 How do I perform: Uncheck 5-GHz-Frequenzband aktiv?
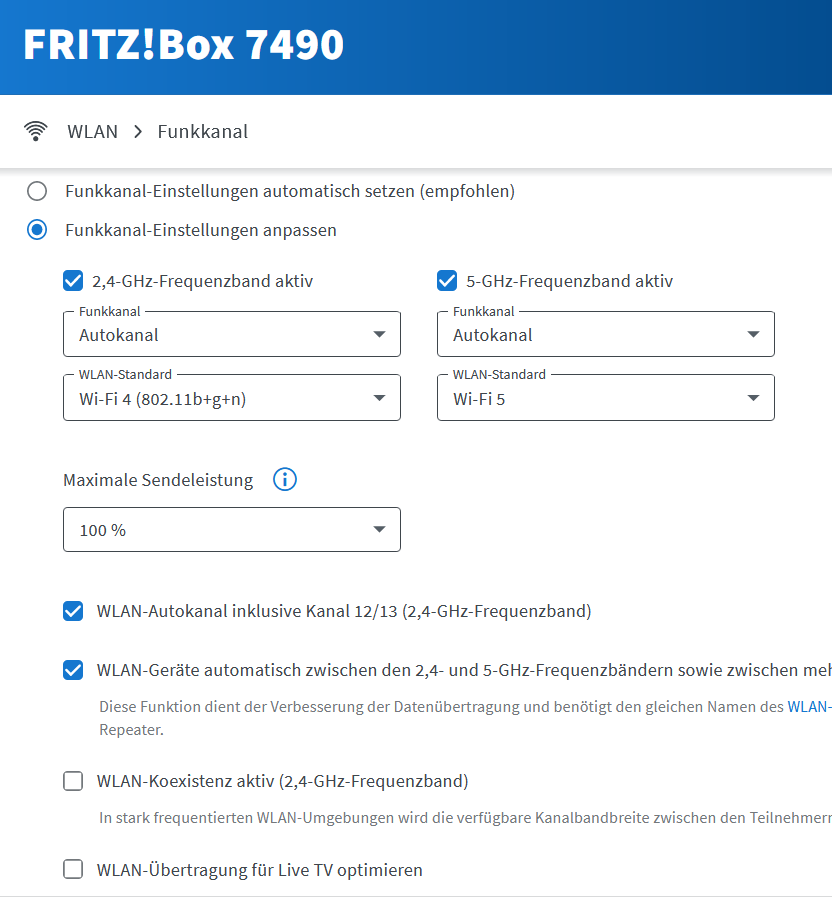click(447, 281)
